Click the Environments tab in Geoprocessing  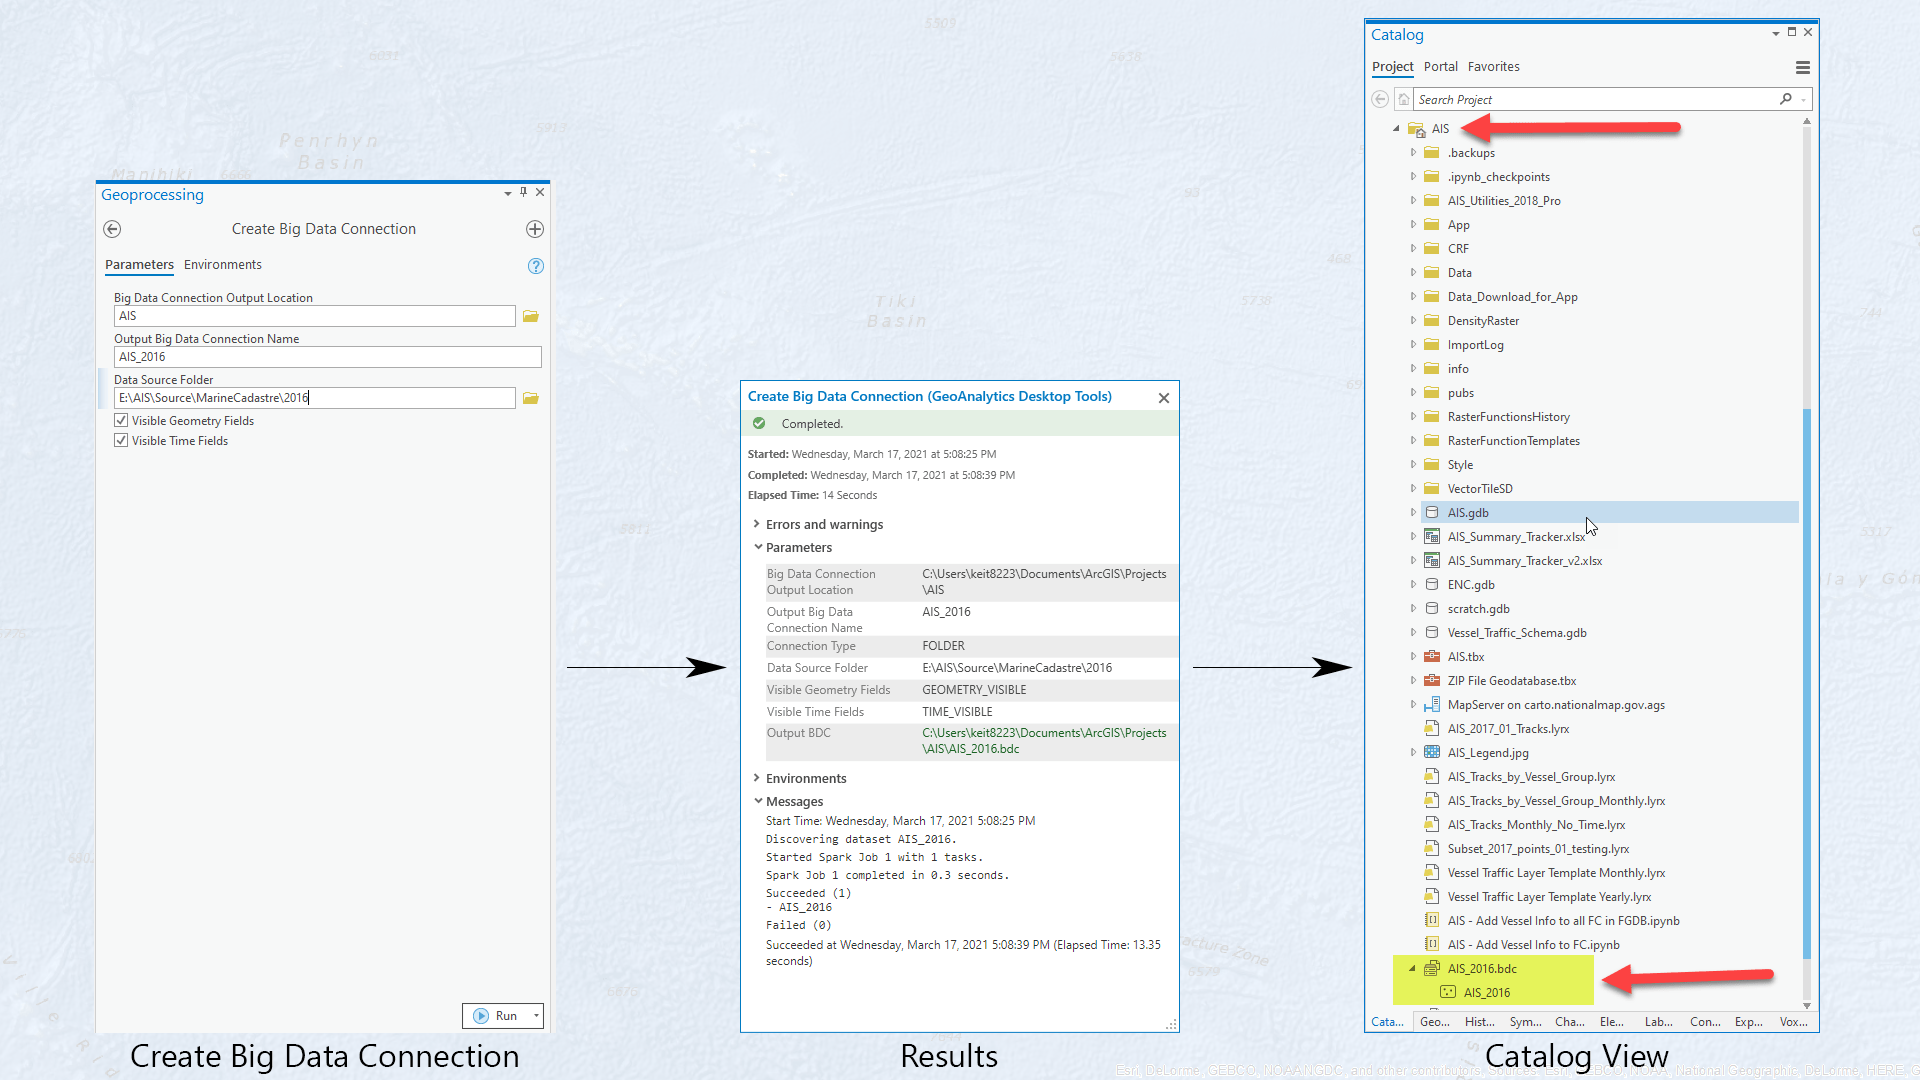(222, 264)
